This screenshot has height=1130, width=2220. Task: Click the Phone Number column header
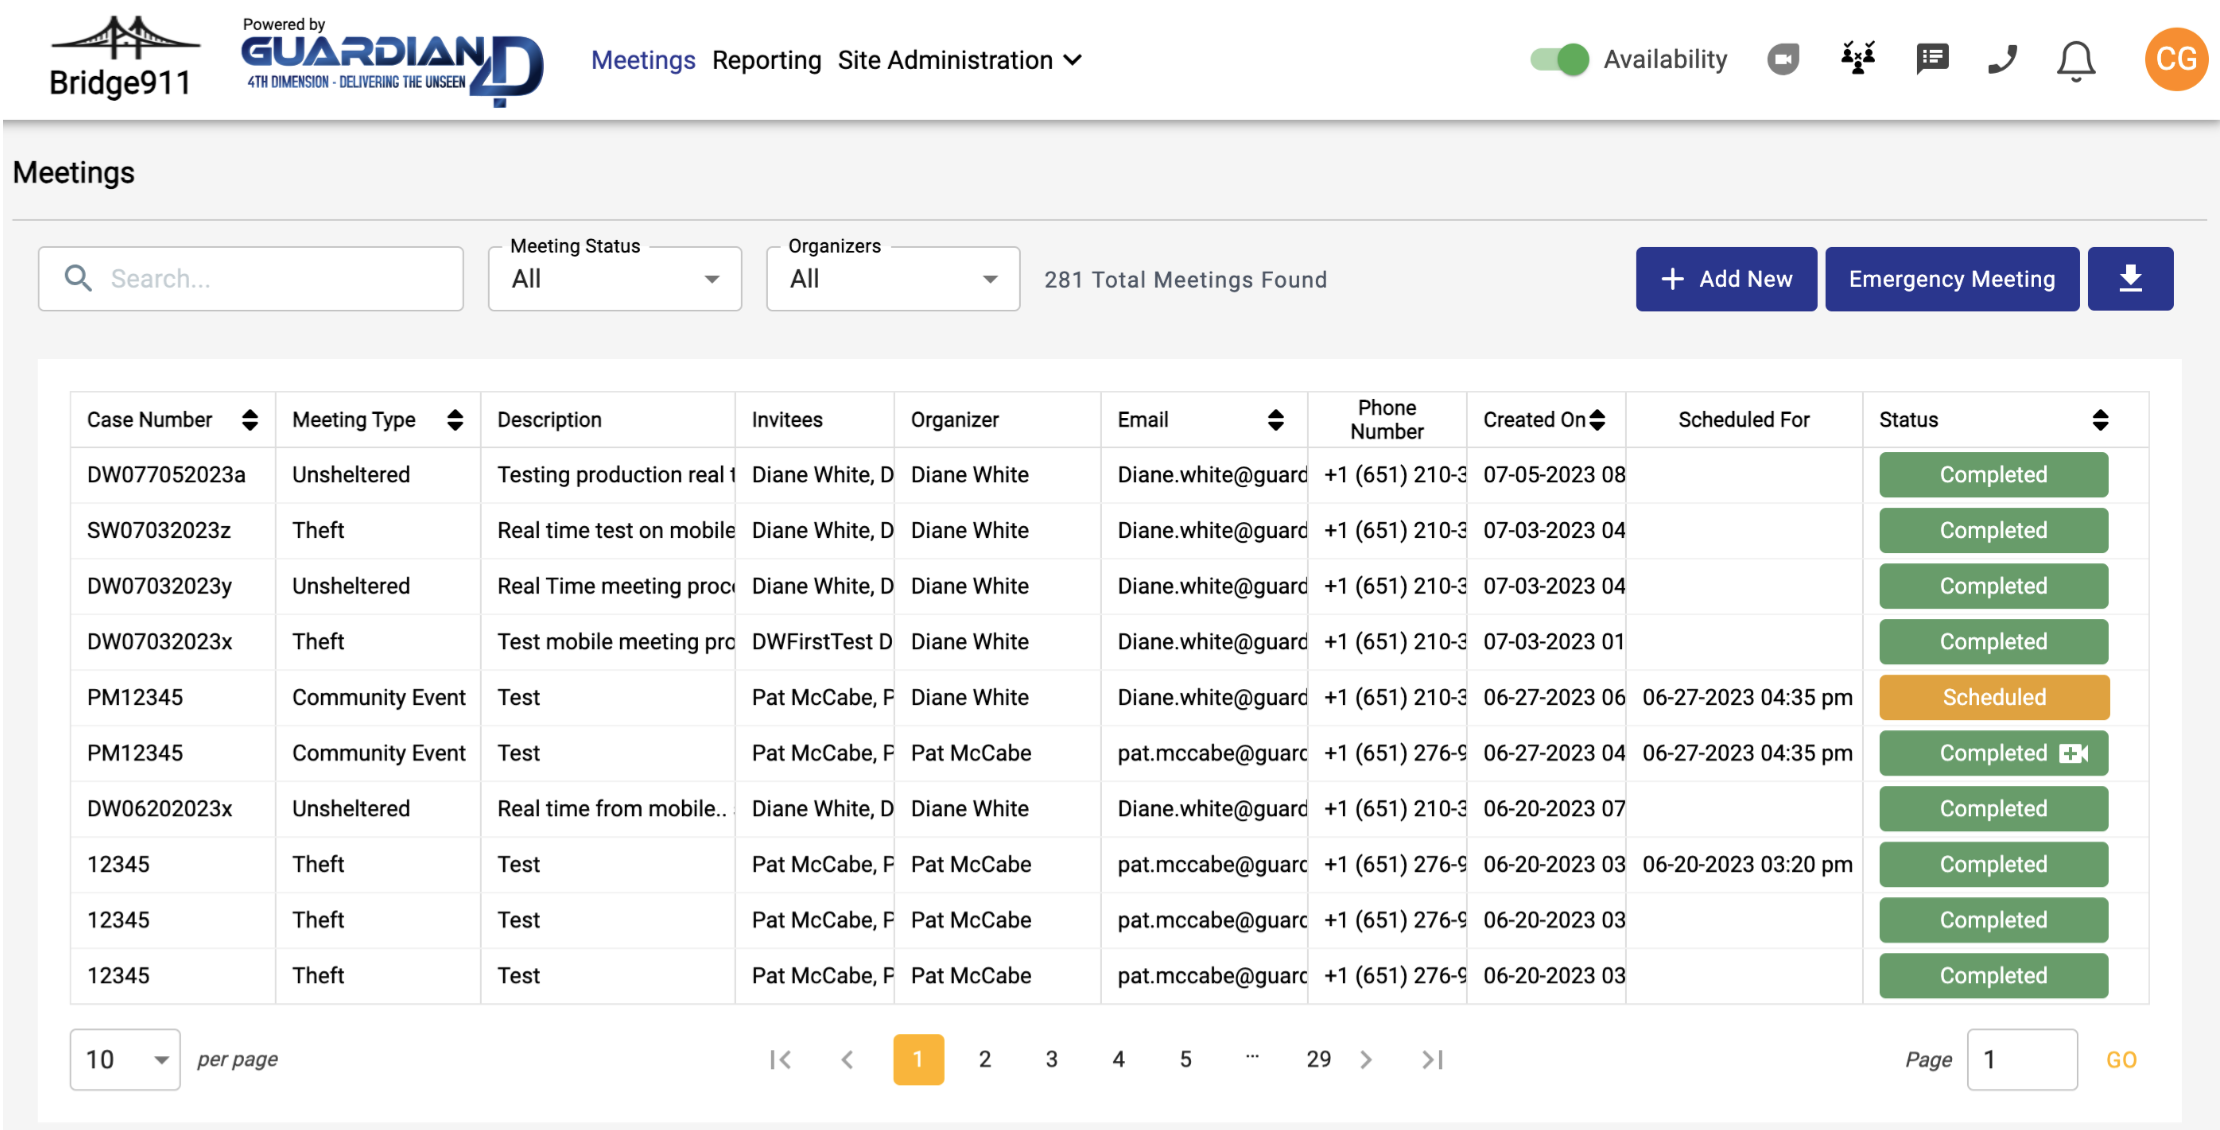(1386, 420)
